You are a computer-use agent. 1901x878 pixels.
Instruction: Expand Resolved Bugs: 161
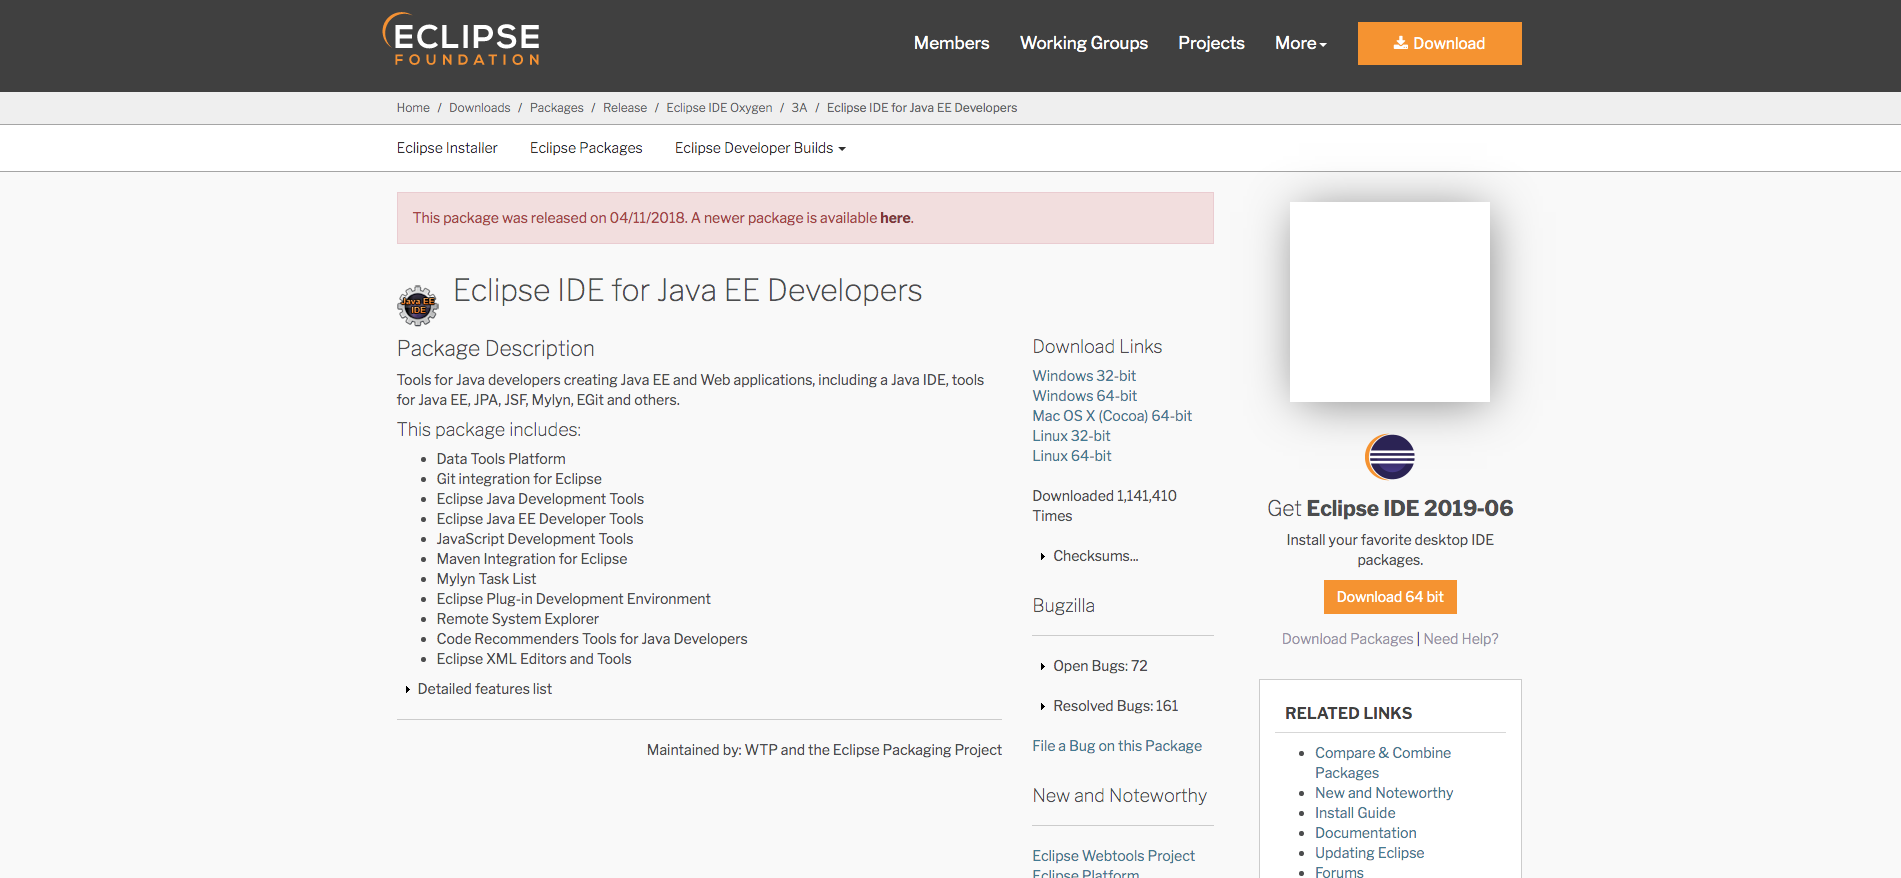[x=1115, y=706]
